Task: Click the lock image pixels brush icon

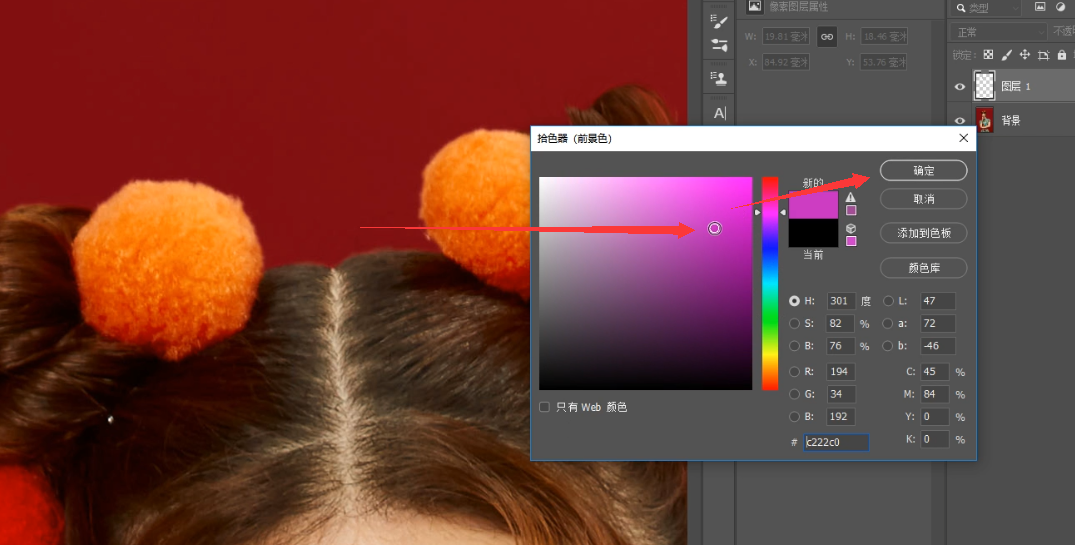Action: 1006,55
